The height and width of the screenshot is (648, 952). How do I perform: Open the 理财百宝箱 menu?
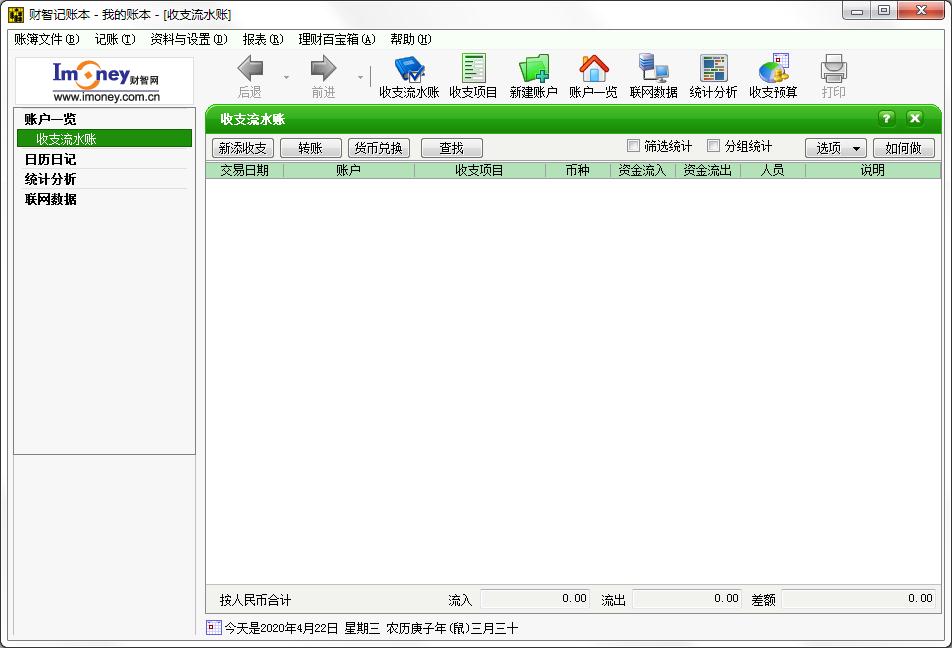click(337, 39)
